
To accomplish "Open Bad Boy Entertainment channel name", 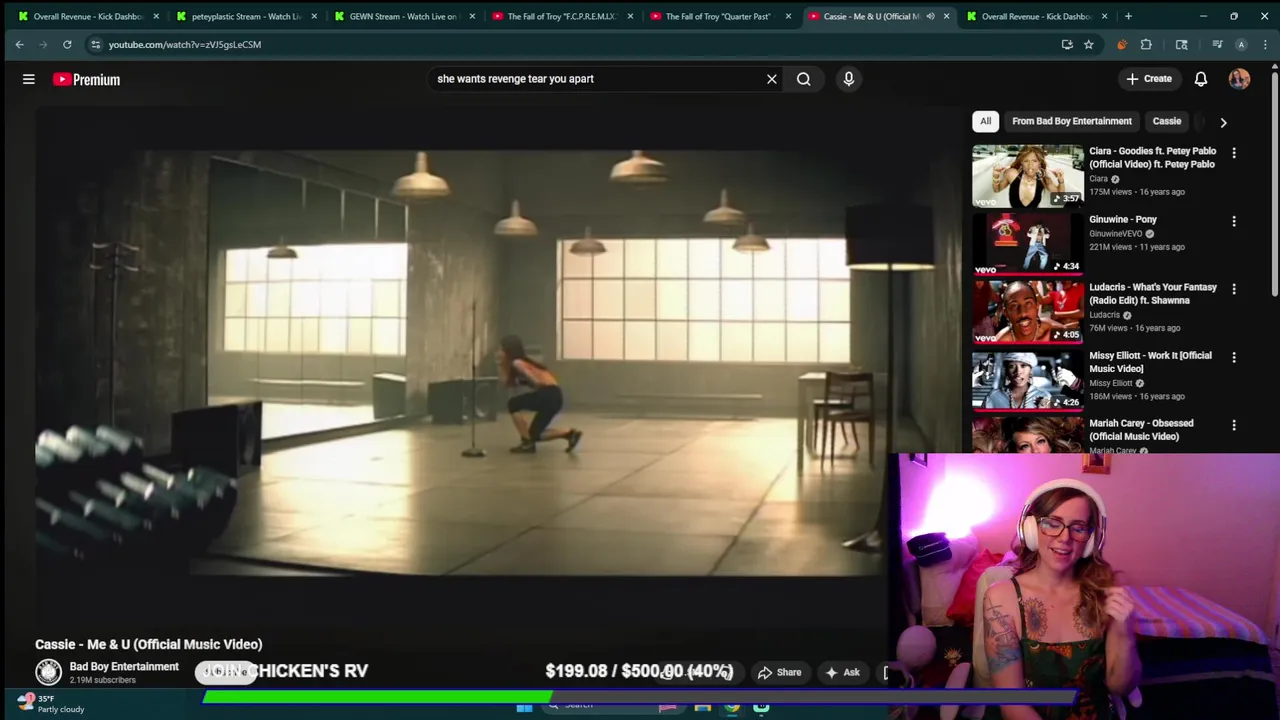I will pyautogui.click(x=124, y=667).
